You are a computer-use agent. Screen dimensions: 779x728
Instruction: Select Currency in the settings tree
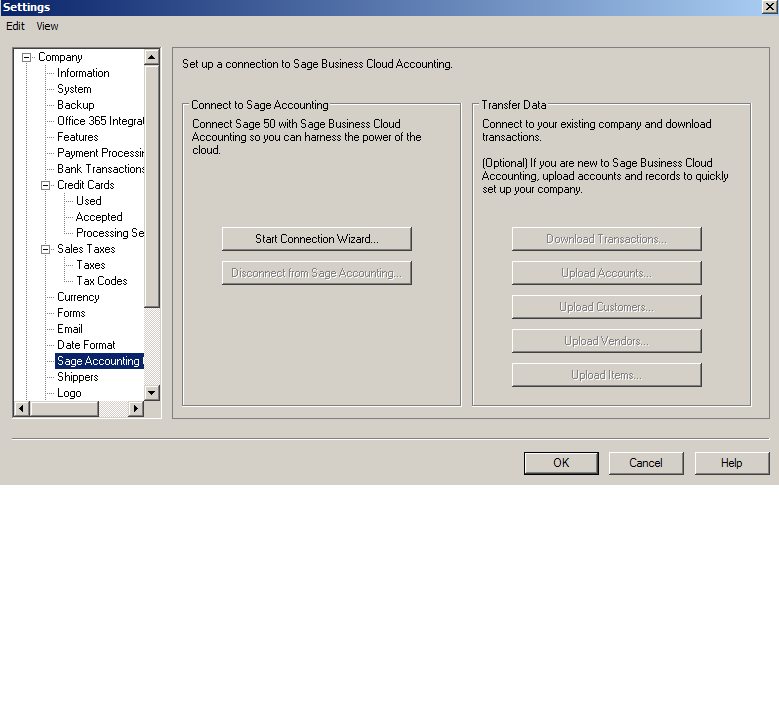tap(78, 297)
